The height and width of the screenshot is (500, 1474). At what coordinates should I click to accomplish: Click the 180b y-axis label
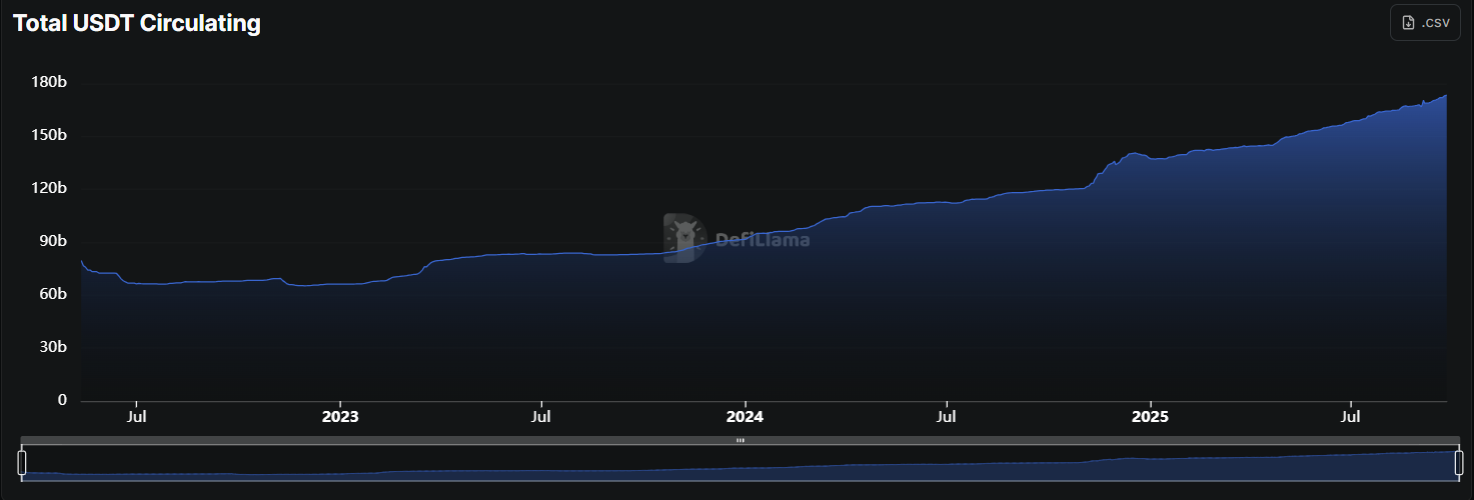(x=49, y=82)
